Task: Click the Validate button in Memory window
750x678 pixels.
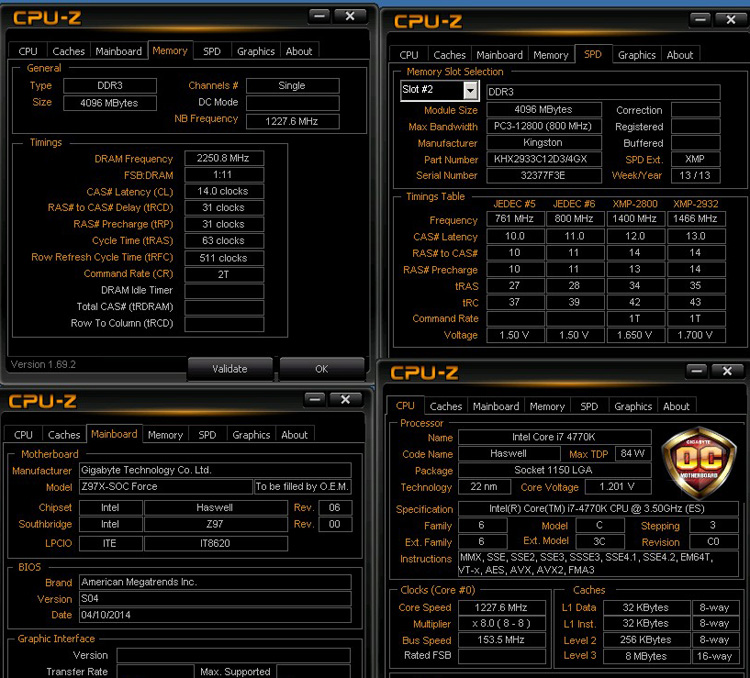Action: pos(230,369)
